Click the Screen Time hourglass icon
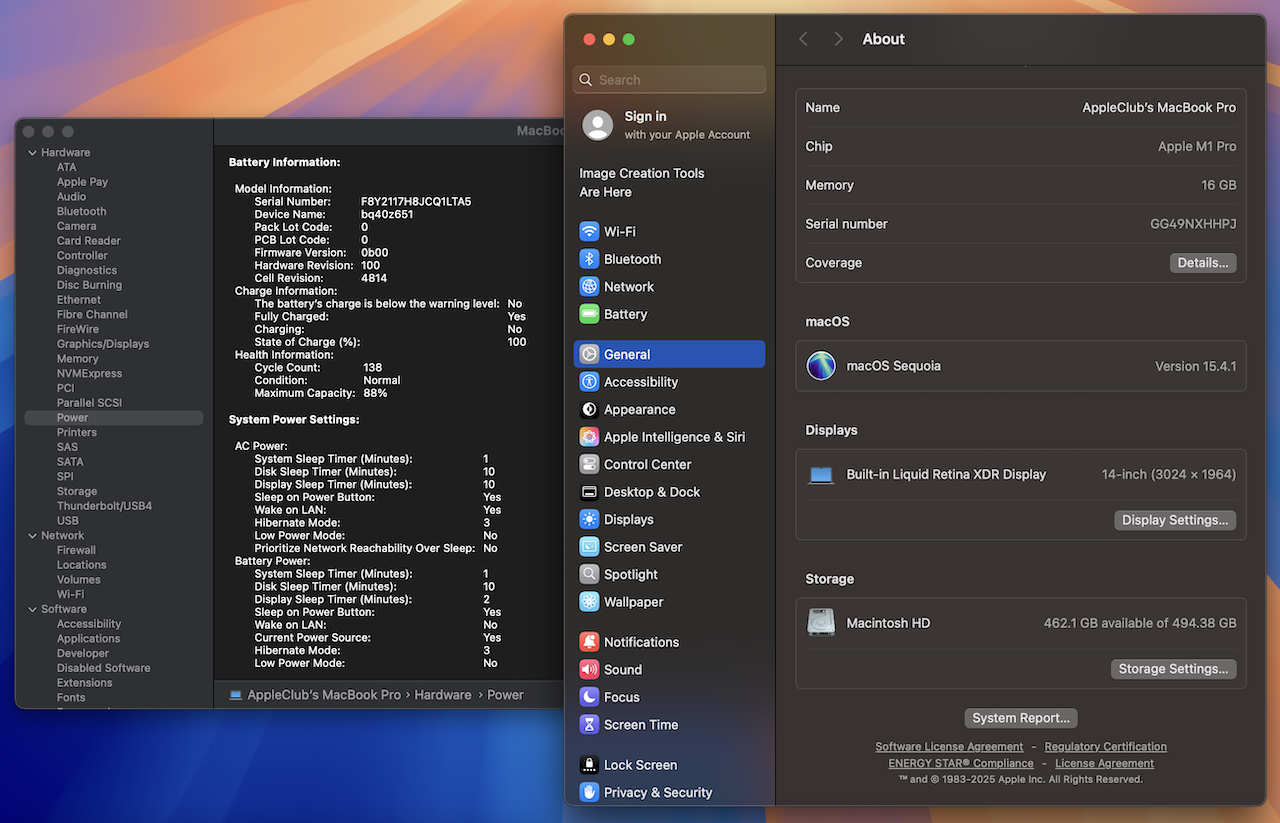The width and height of the screenshot is (1280, 823). tap(589, 725)
